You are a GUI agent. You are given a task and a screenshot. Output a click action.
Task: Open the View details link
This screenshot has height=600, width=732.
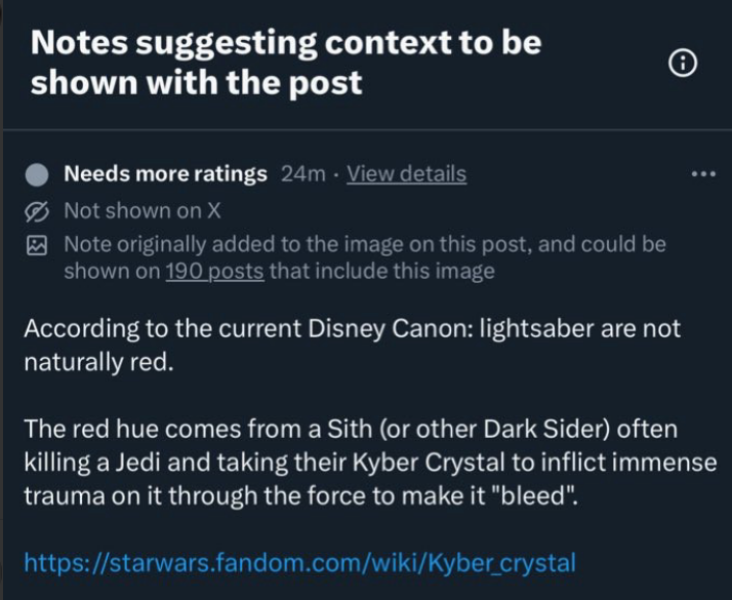406,174
